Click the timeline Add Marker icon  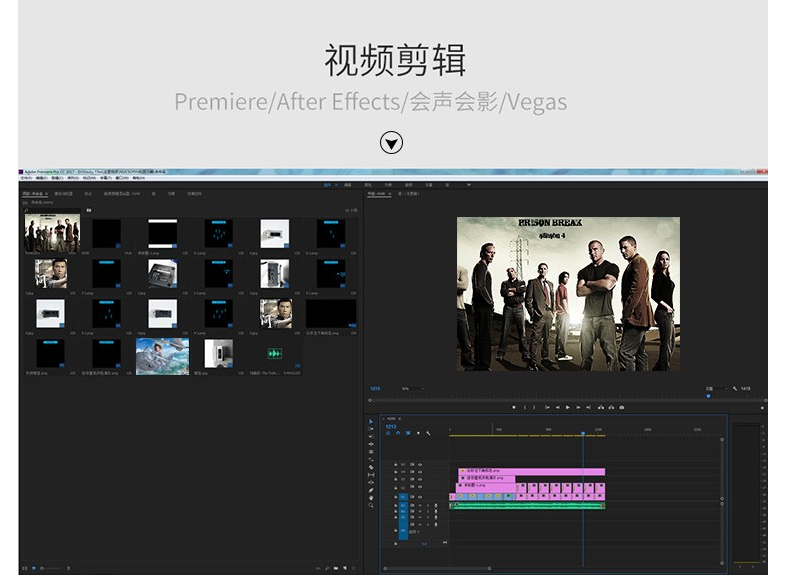pyautogui.click(x=418, y=433)
